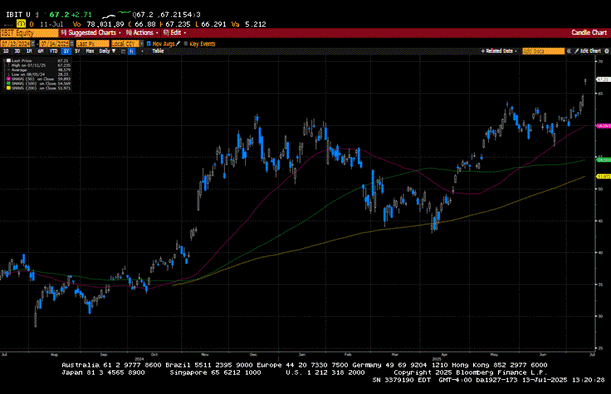611x394 pixels.
Task: Select the Max time range
Action: [90, 51]
